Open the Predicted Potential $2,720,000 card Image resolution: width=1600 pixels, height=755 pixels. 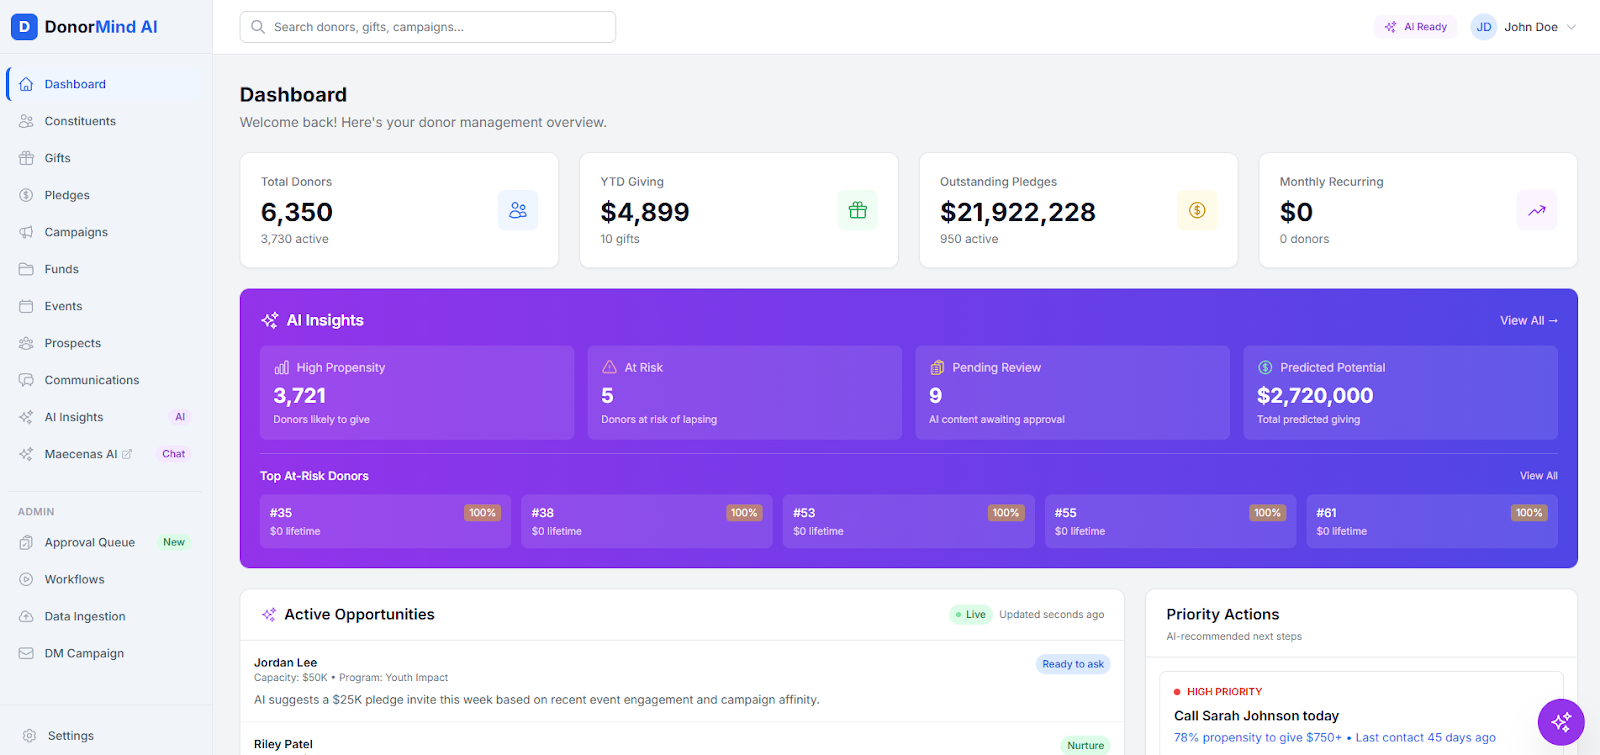click(x=1400, y=393)
